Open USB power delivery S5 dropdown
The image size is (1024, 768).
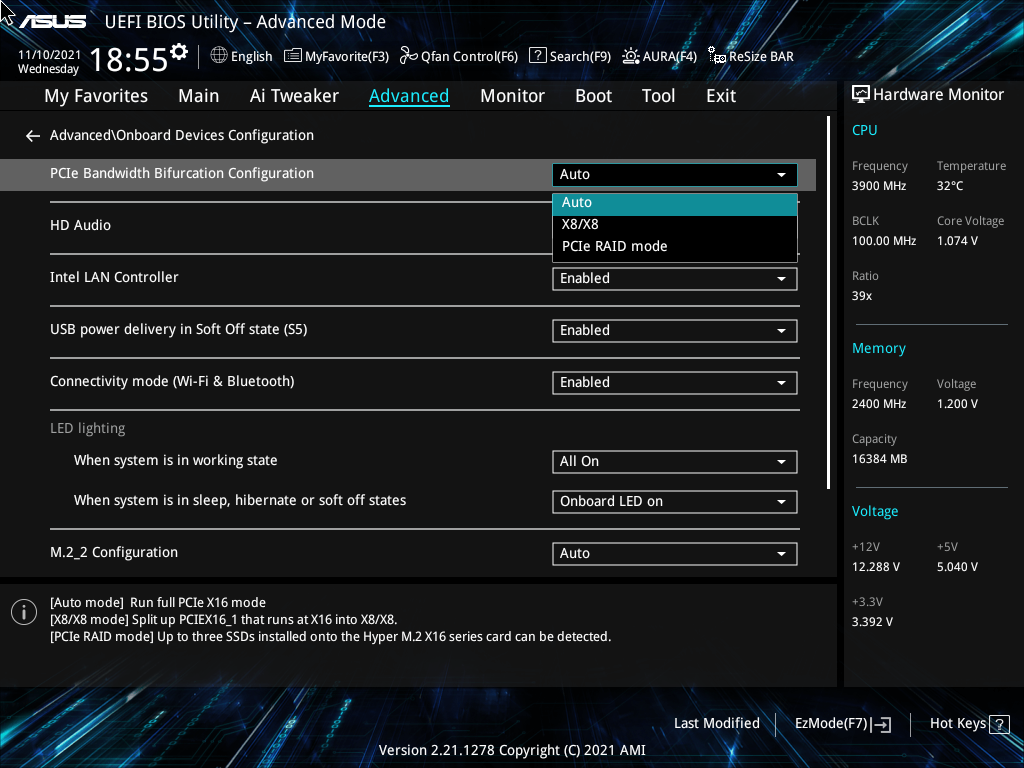(x=675, y=330)
